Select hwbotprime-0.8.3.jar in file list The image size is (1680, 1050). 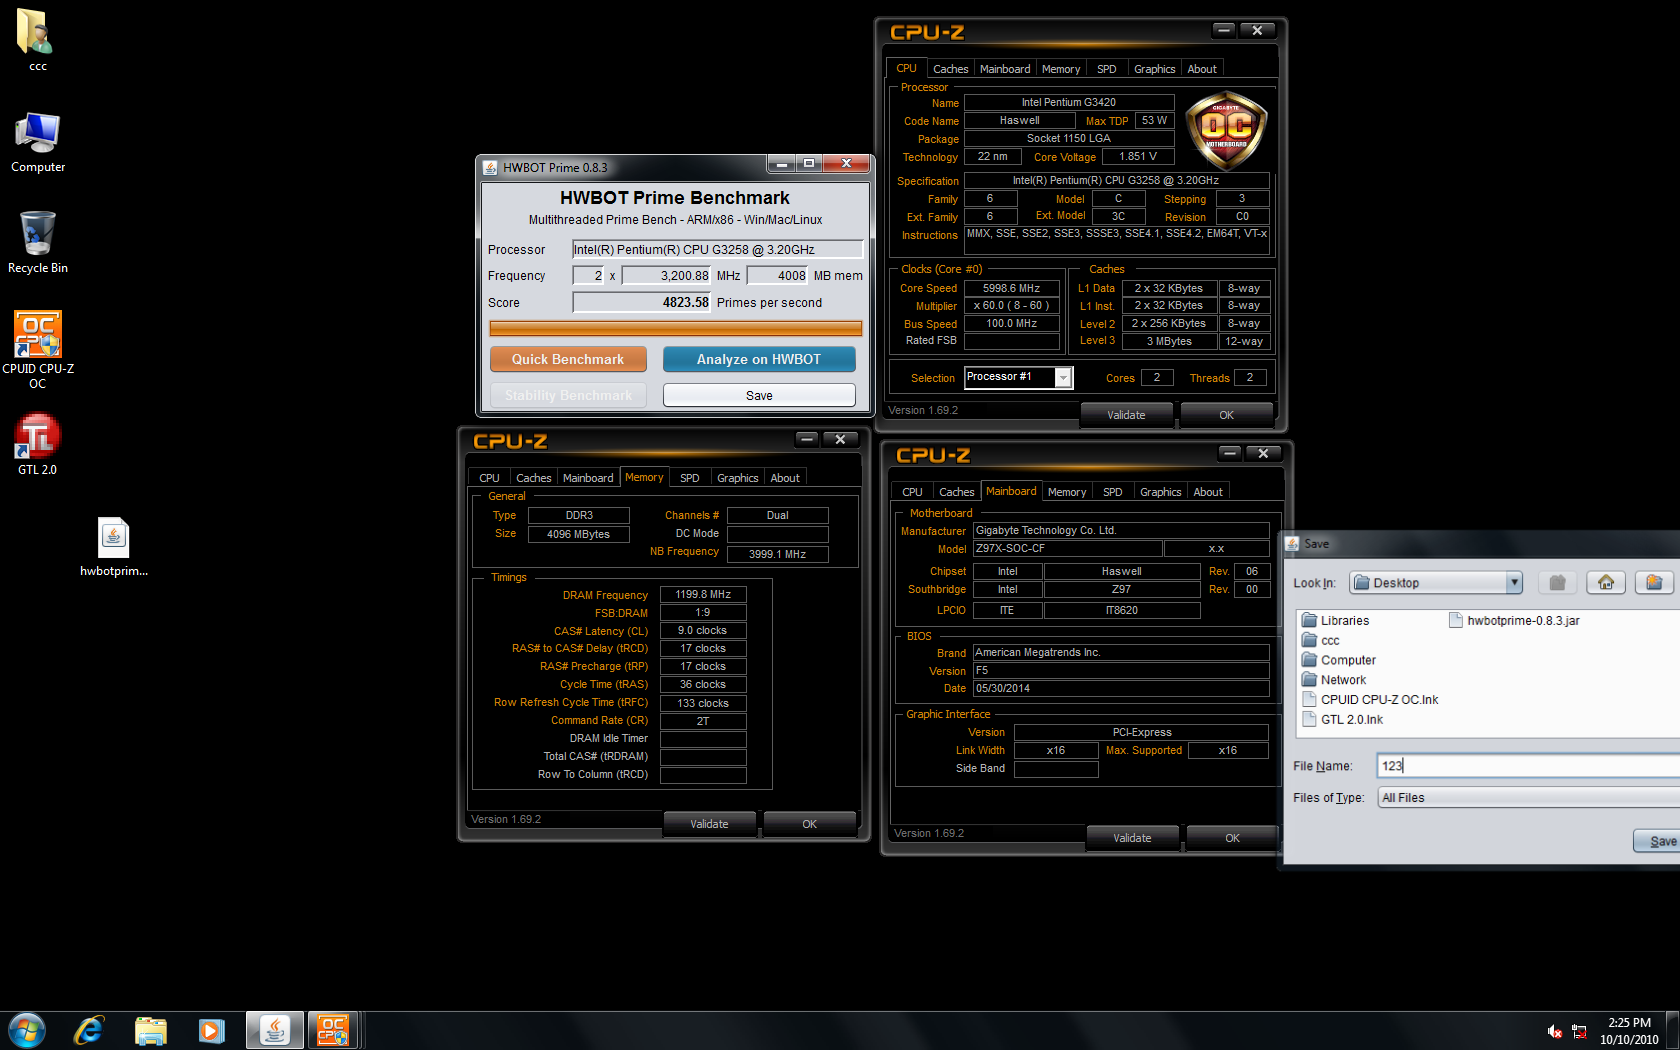[1515, 621]
